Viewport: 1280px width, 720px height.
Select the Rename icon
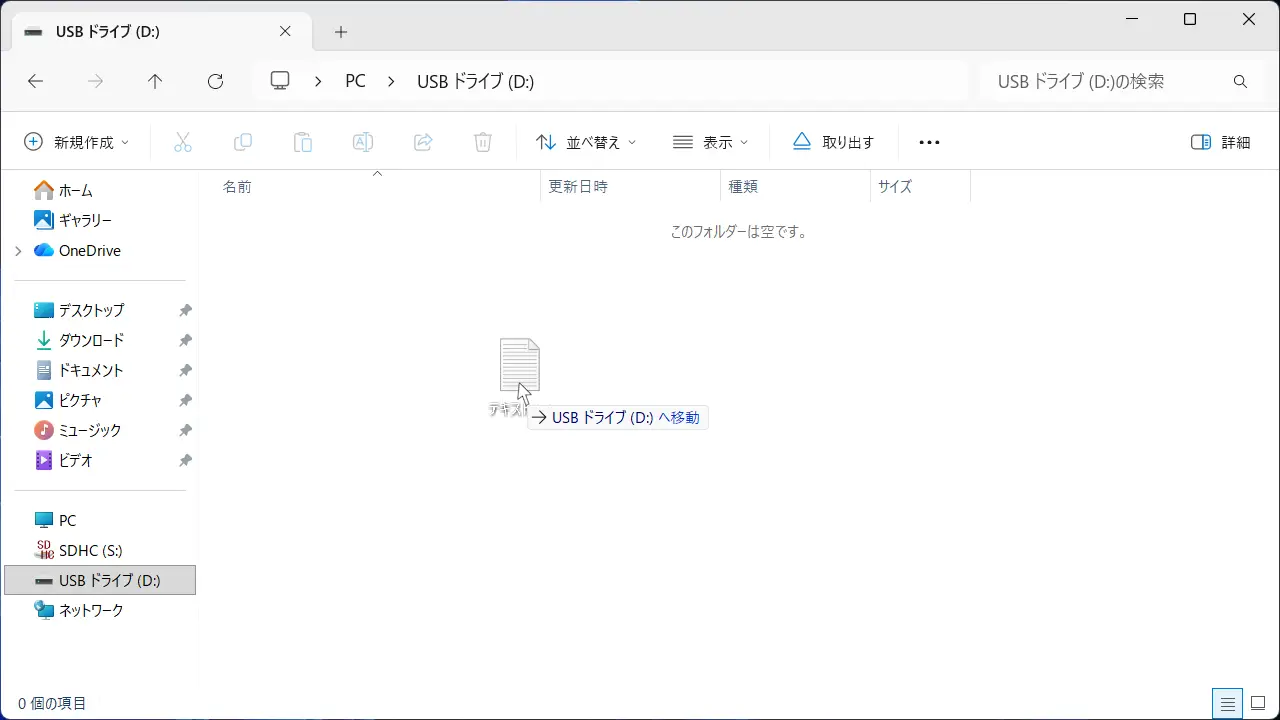[363, 141]
